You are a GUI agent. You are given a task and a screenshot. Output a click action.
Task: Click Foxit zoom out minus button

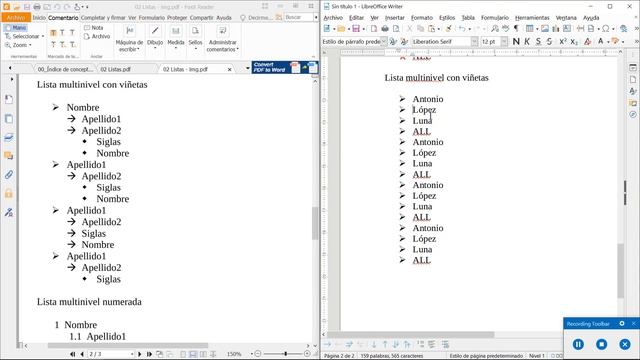258,353
